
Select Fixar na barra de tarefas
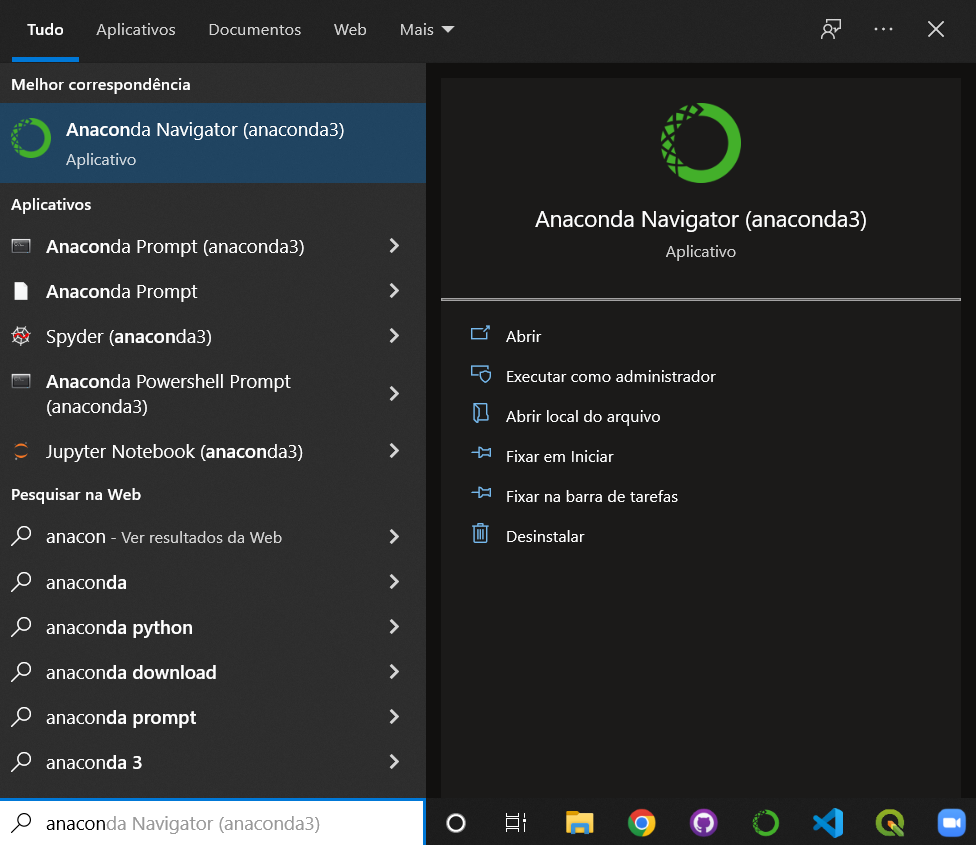[x=592, y=496]
